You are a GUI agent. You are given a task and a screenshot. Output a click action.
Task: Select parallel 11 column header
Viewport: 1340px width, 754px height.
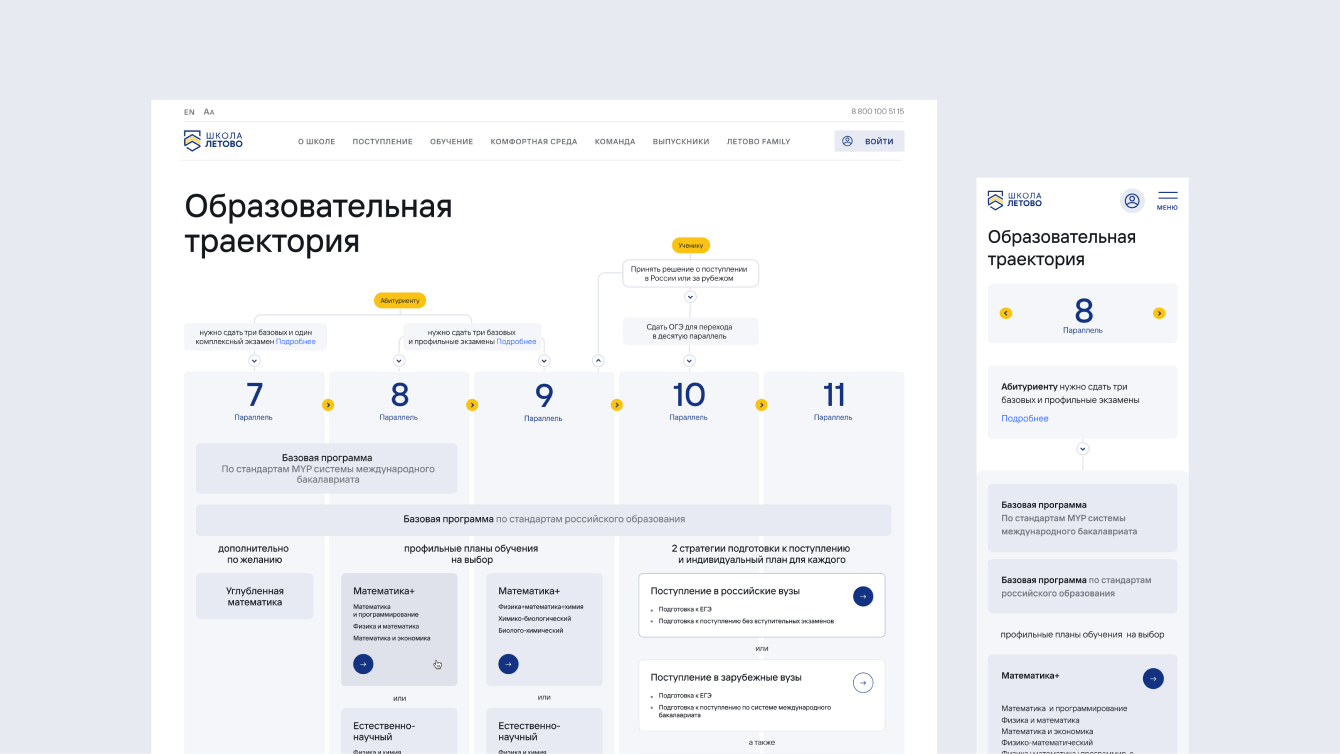pyautogui.click(x=834, y=400)
